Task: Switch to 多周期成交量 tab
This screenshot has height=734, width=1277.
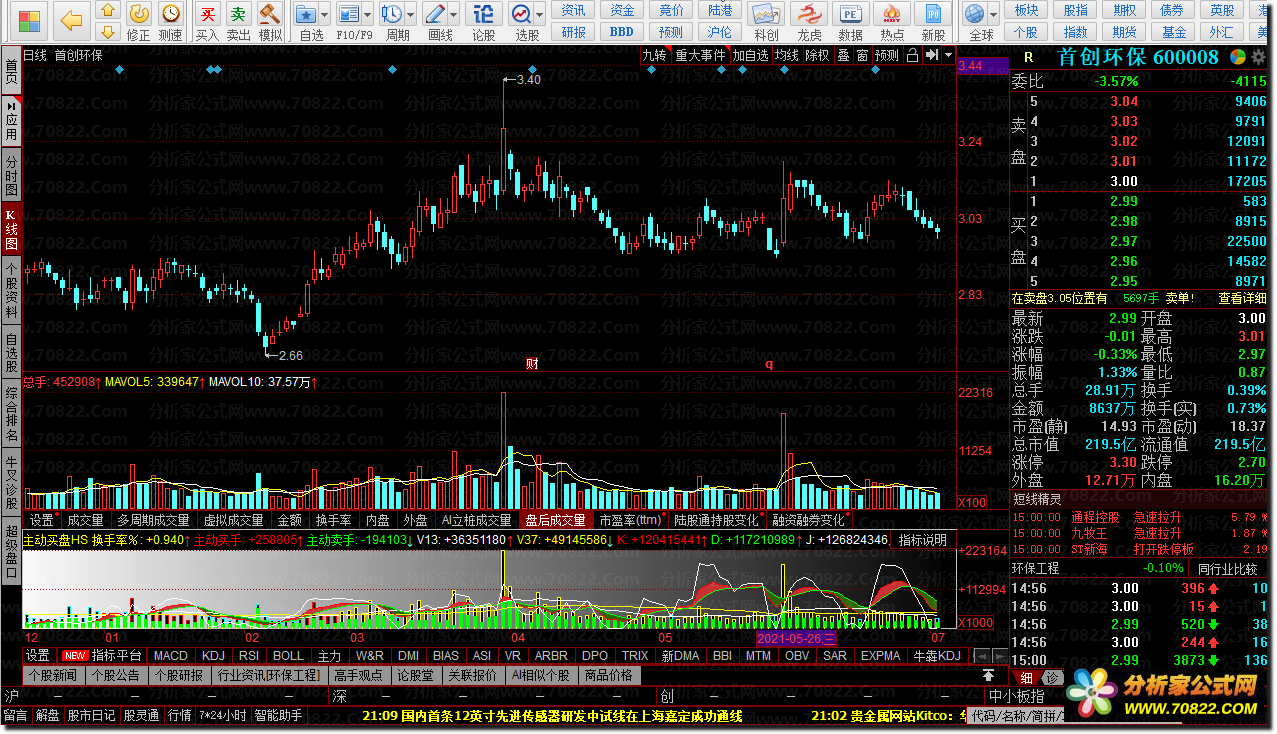Action: pos(153,520)
